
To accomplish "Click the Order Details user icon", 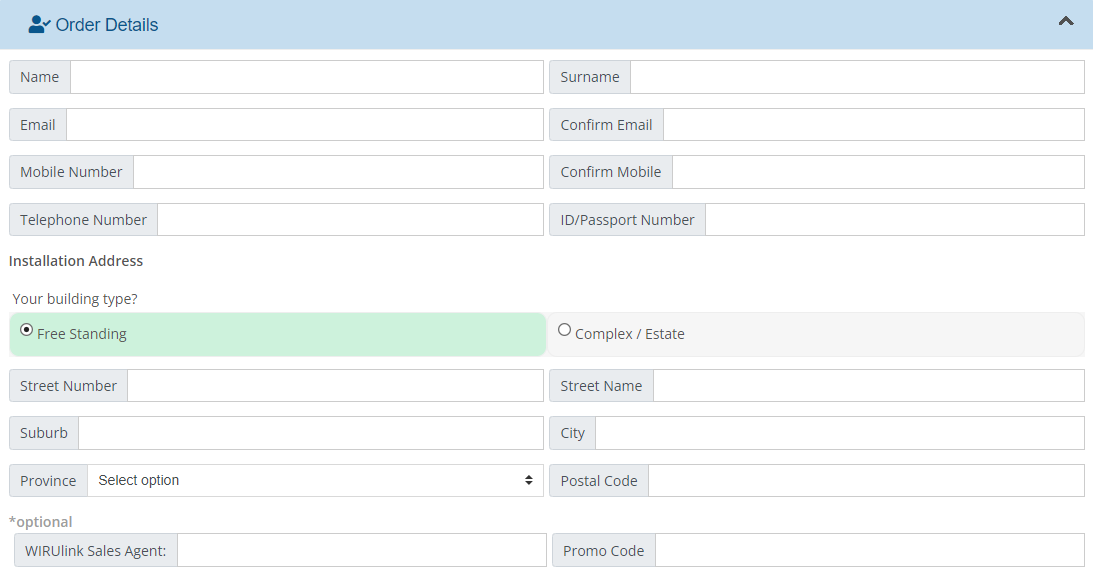I will [x=39, y=25].
